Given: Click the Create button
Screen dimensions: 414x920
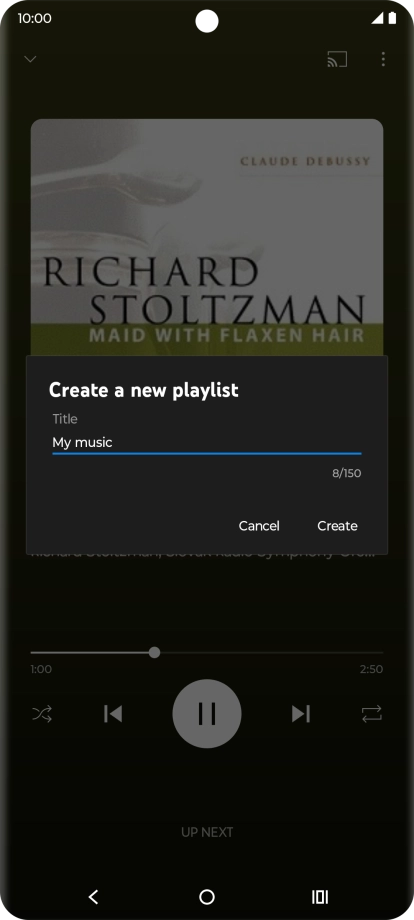Looking at the screenshot, I should pyautogui.click(x=337, y=526).
